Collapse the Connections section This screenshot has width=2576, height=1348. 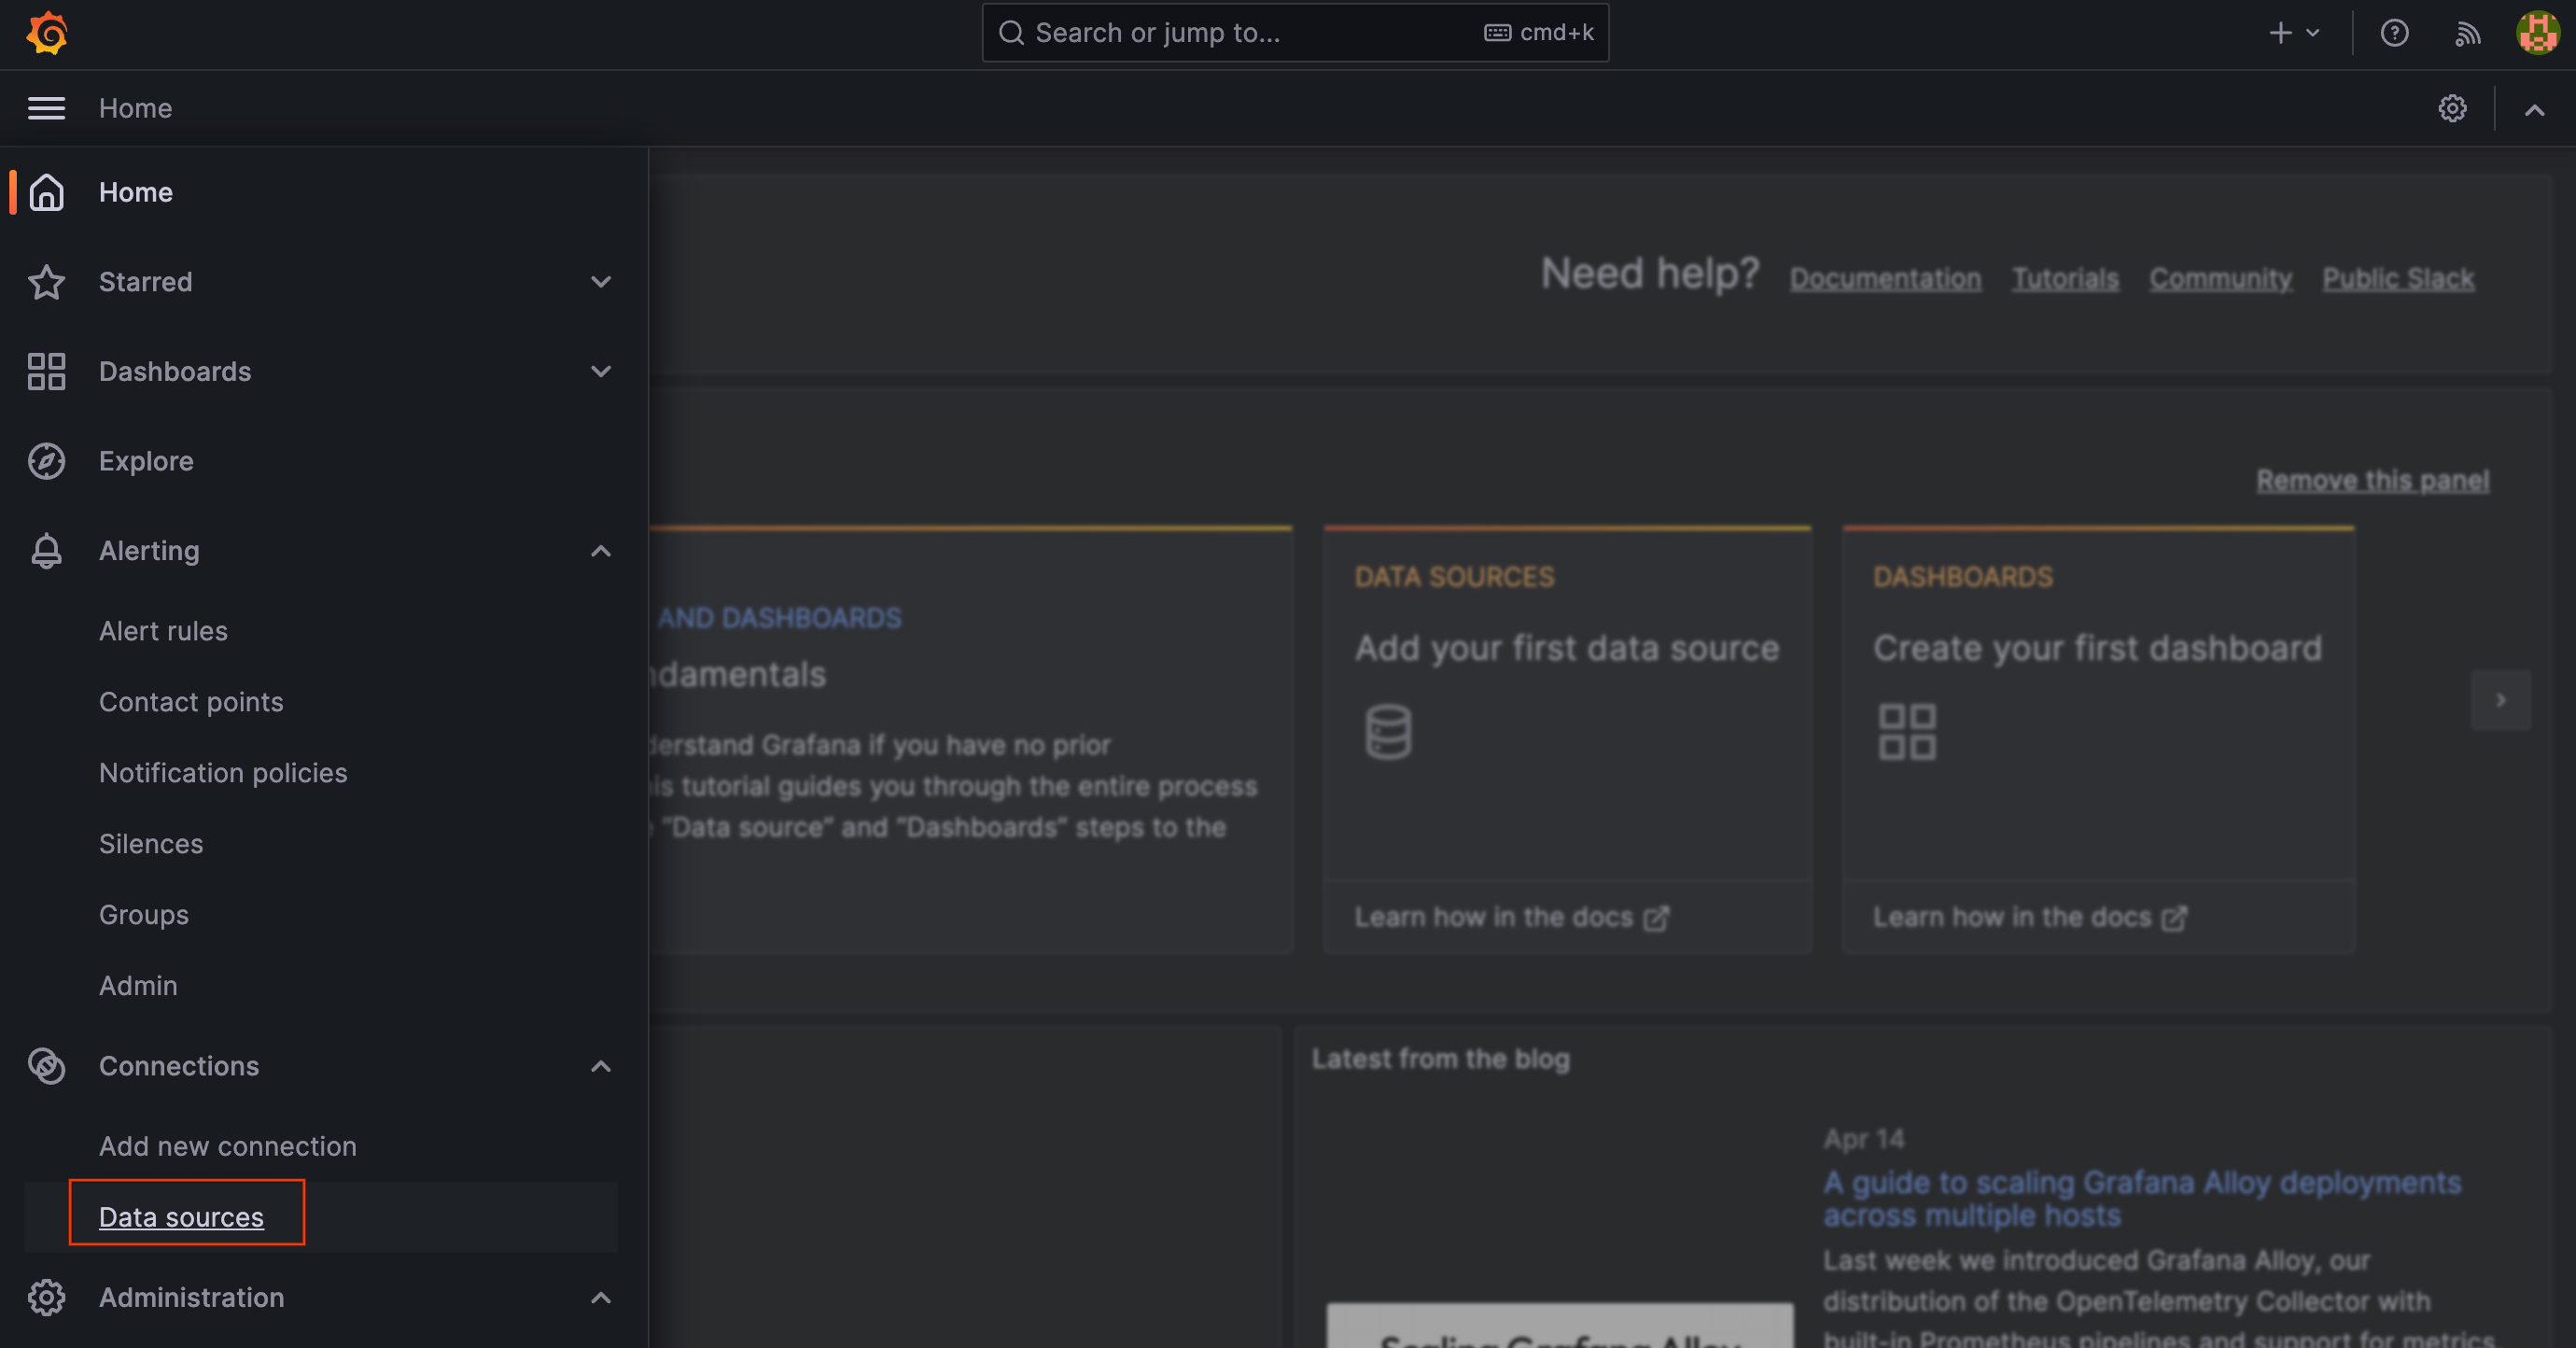[601, 1065]
